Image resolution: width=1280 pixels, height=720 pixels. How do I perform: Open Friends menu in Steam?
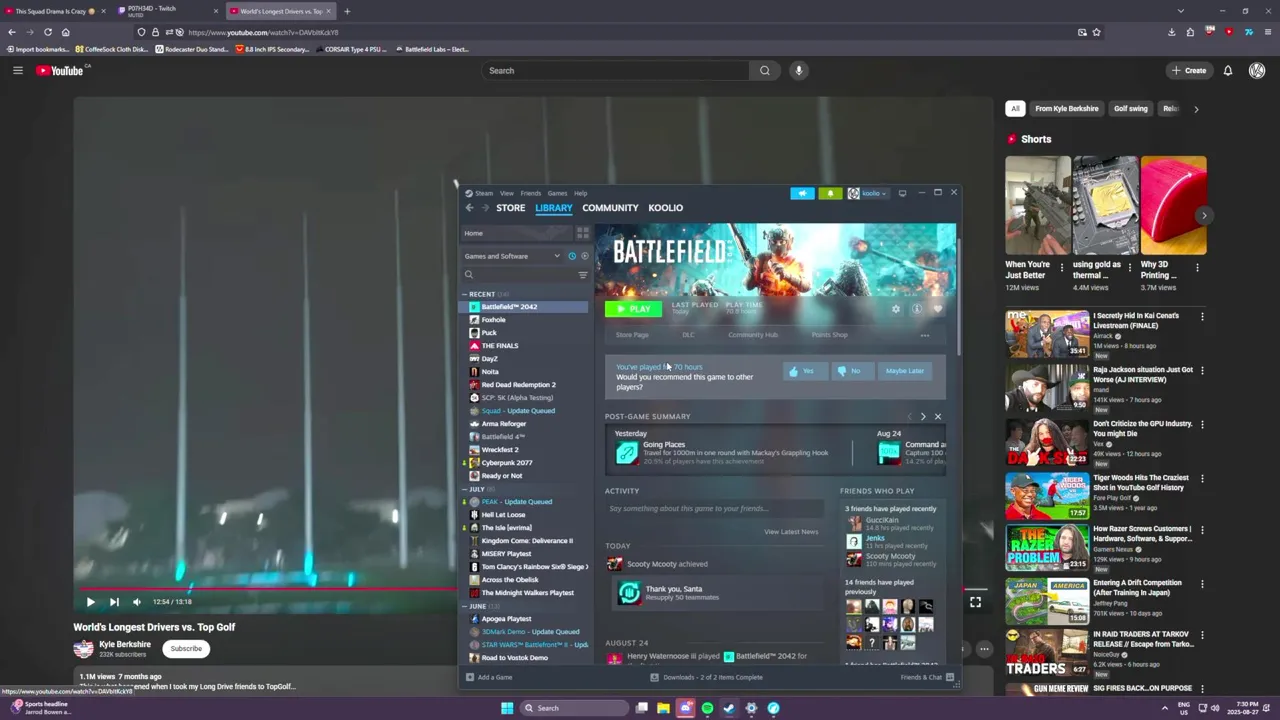click(531, 193)
